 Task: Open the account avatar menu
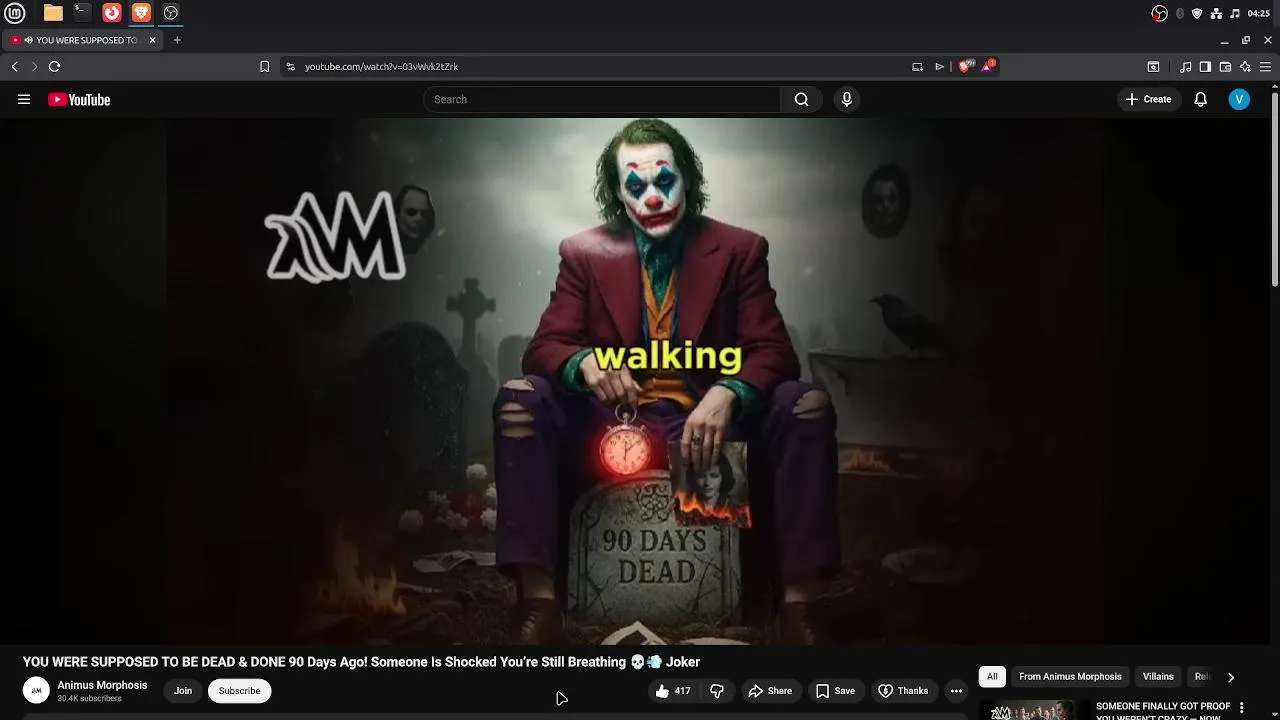pyautogui.click(x=1239, y=99)
